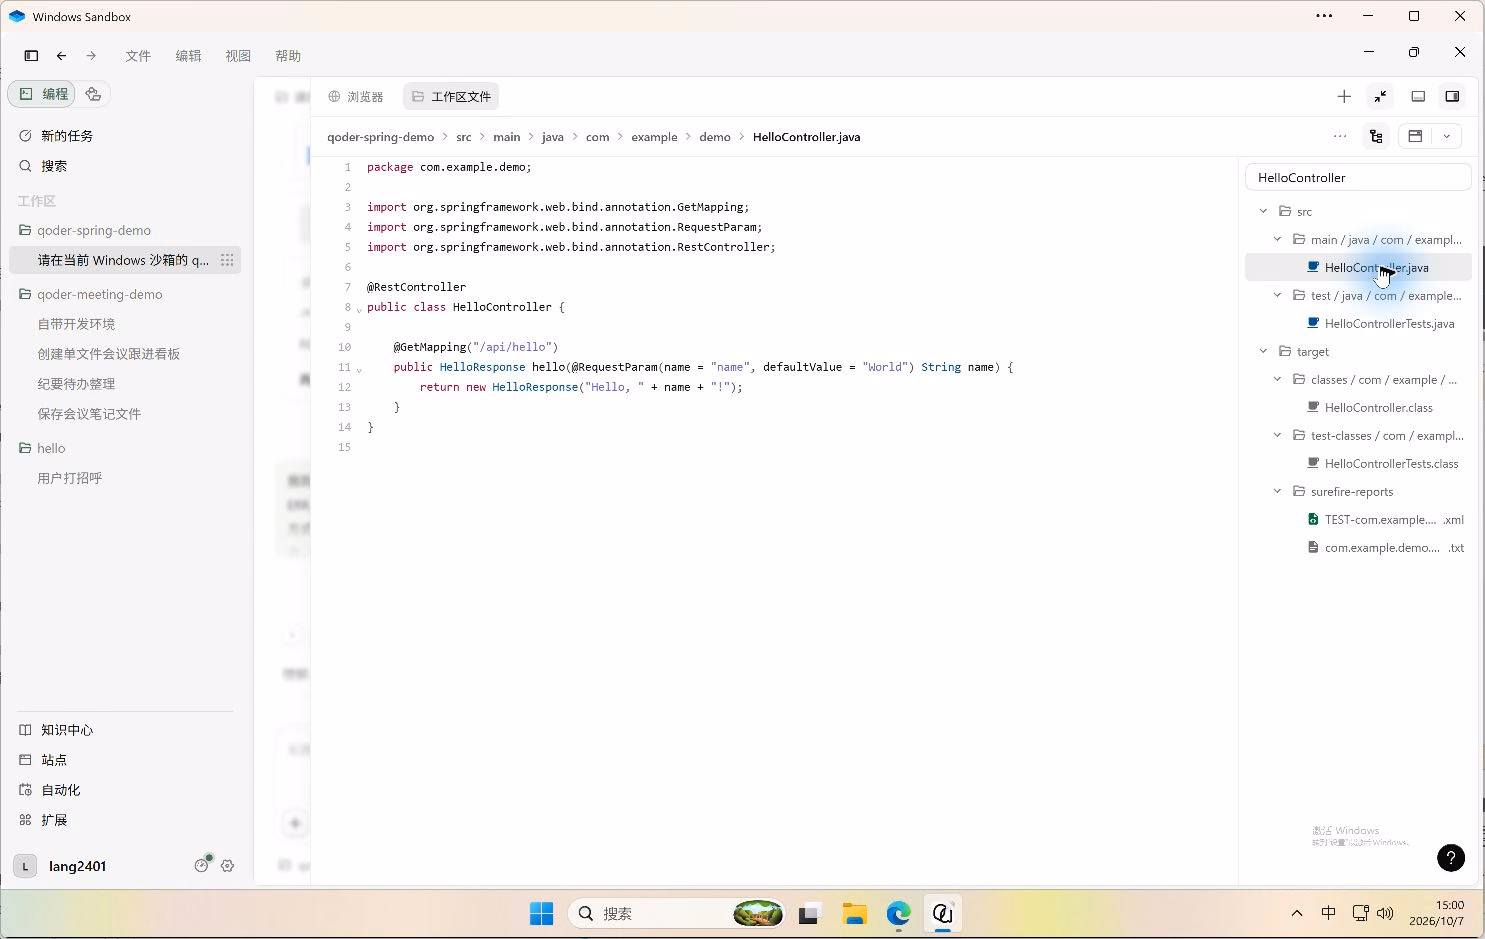
Task: Switch to the 工作区文件 tab
Action: coord(451,97)
